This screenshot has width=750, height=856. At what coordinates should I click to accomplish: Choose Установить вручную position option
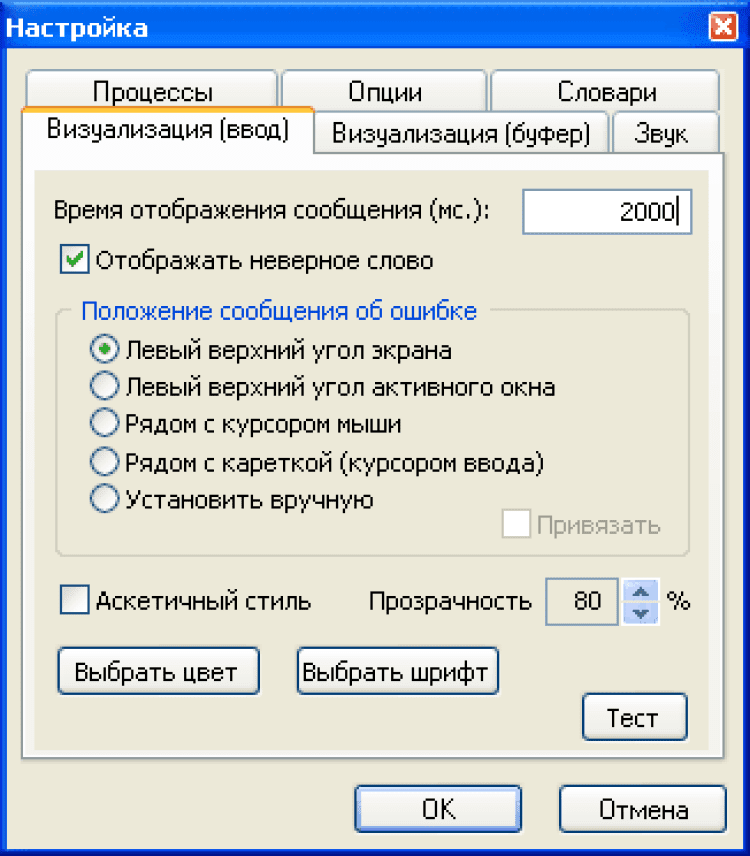(x=103, y=499)
